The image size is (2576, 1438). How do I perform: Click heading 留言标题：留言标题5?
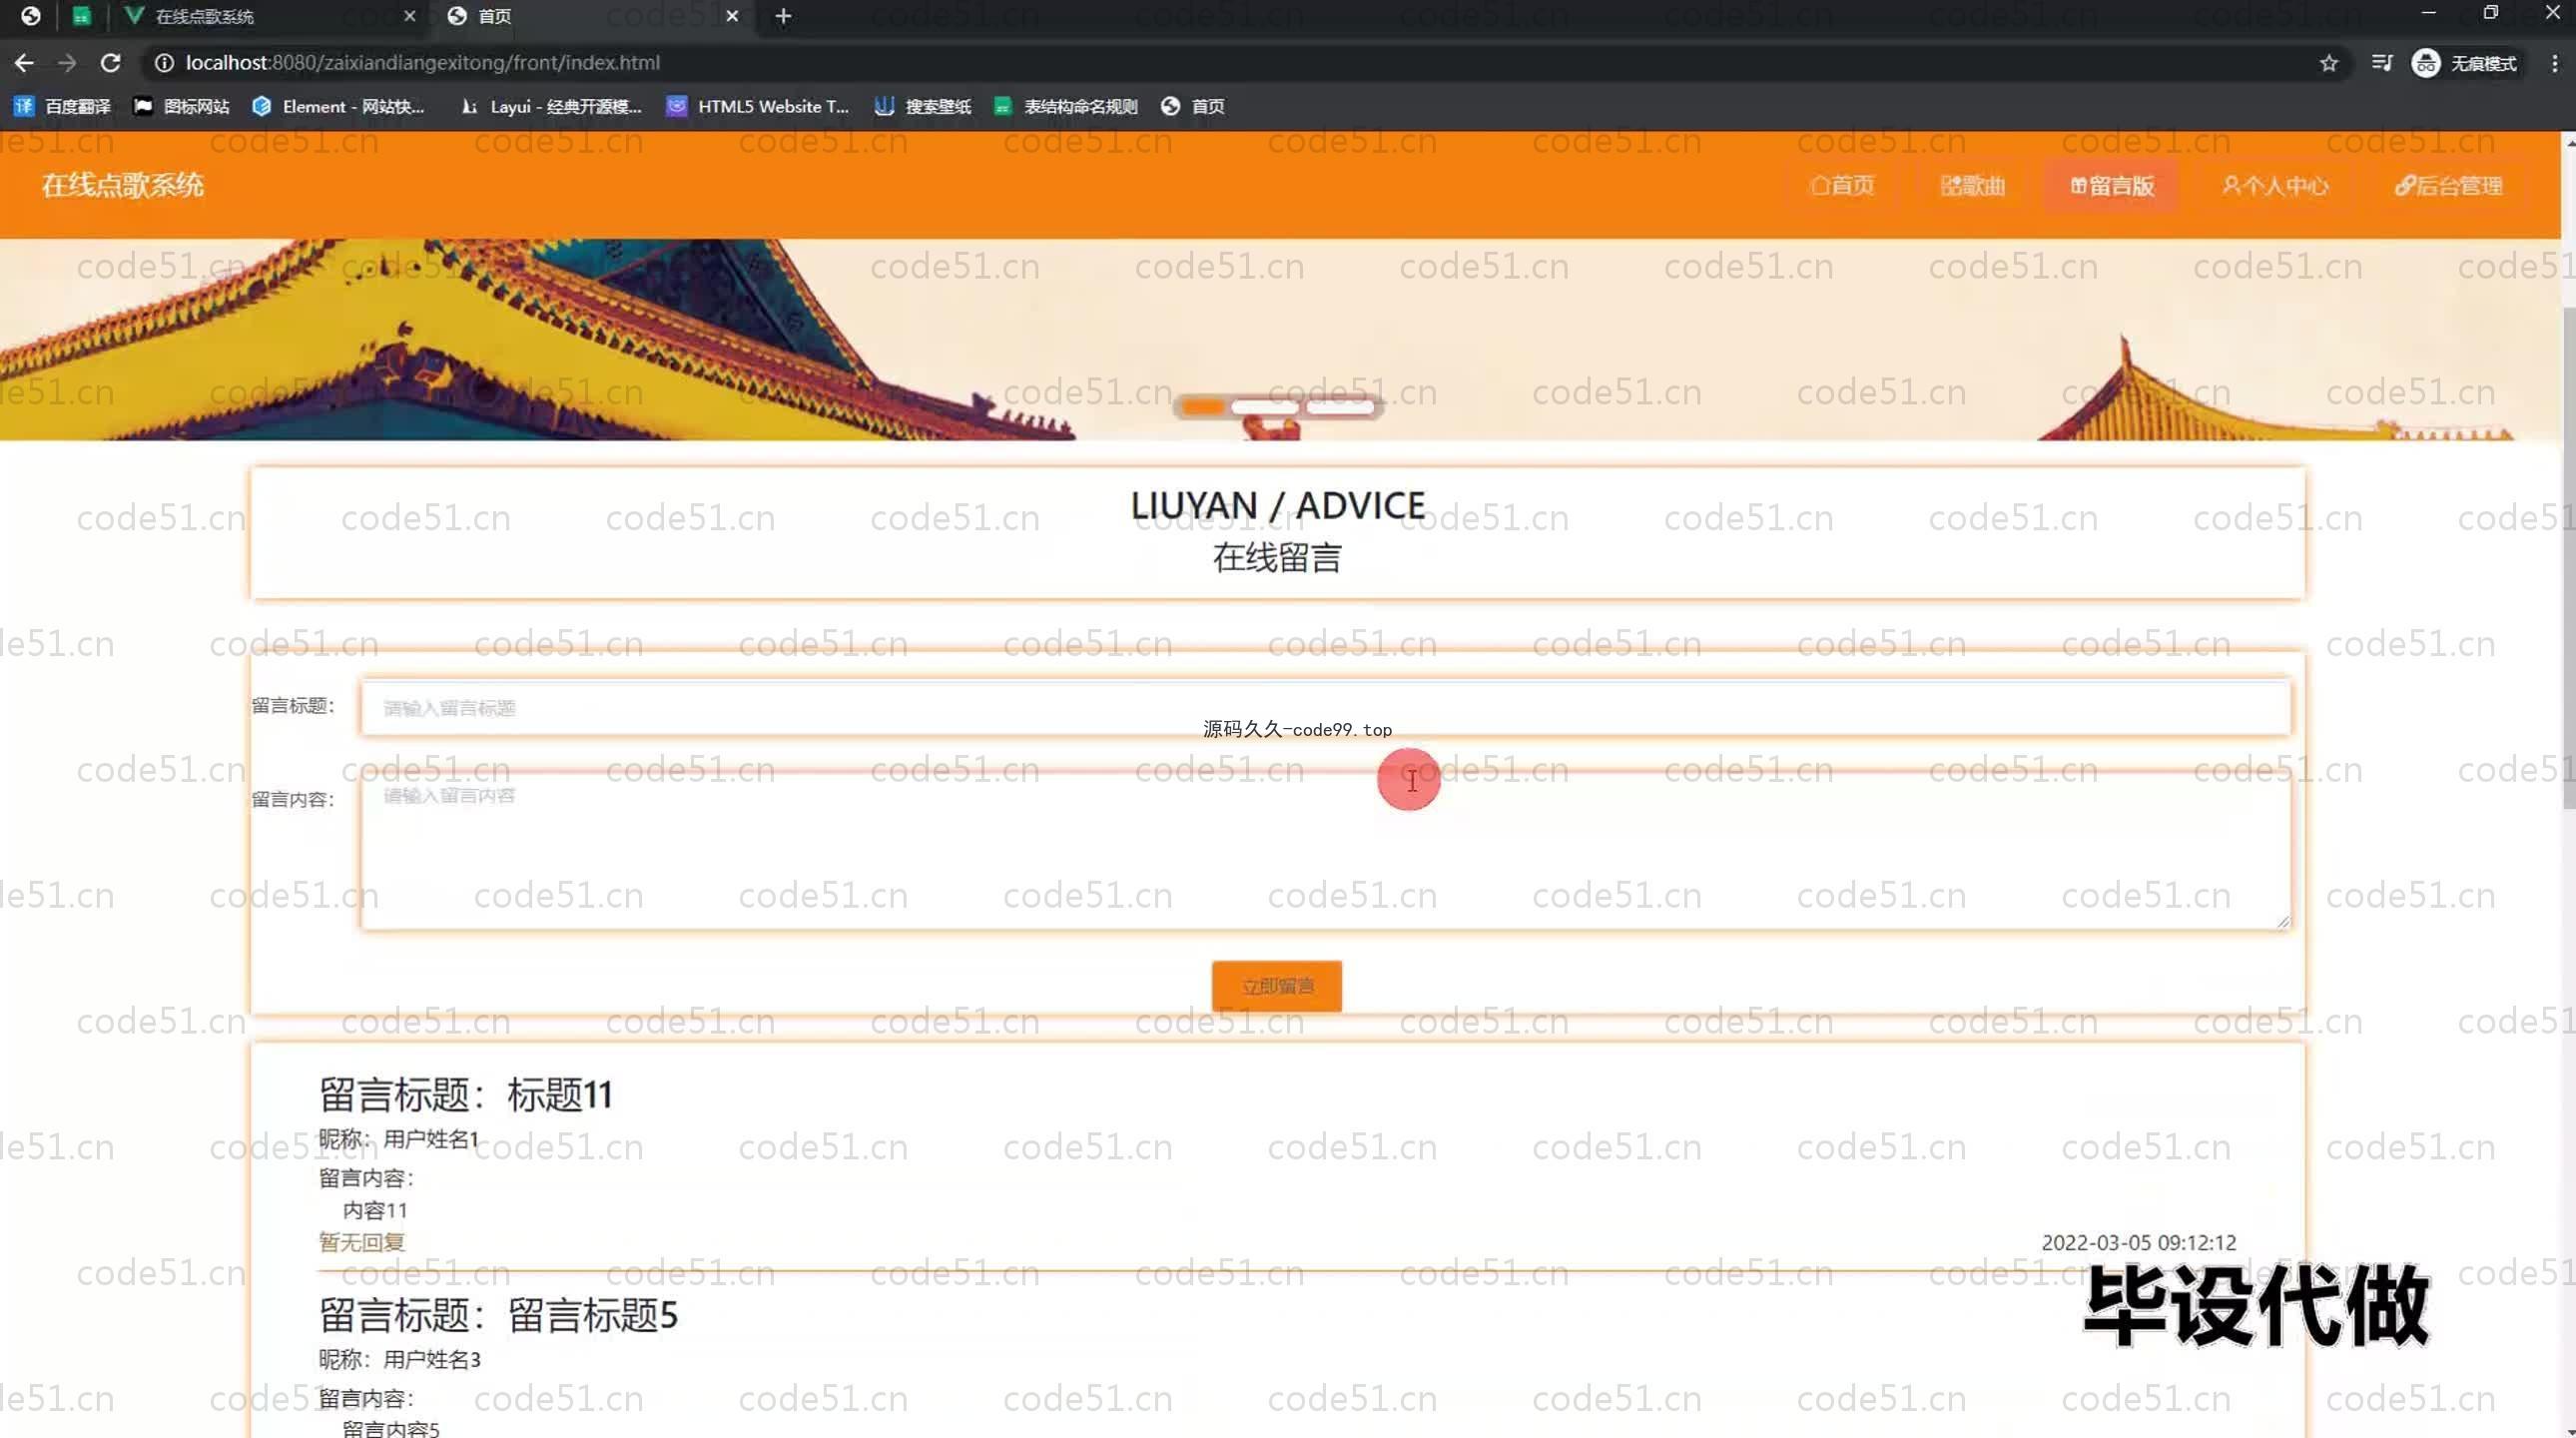coord(498,1315)
